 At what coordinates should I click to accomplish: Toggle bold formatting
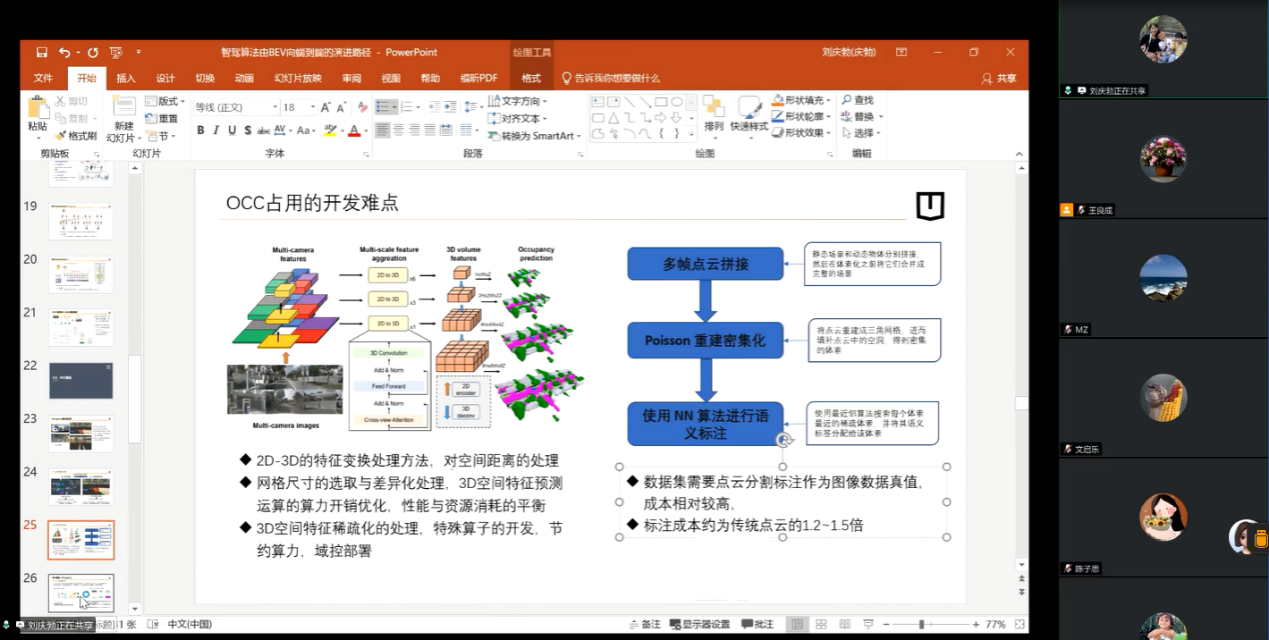pos(200,130)
